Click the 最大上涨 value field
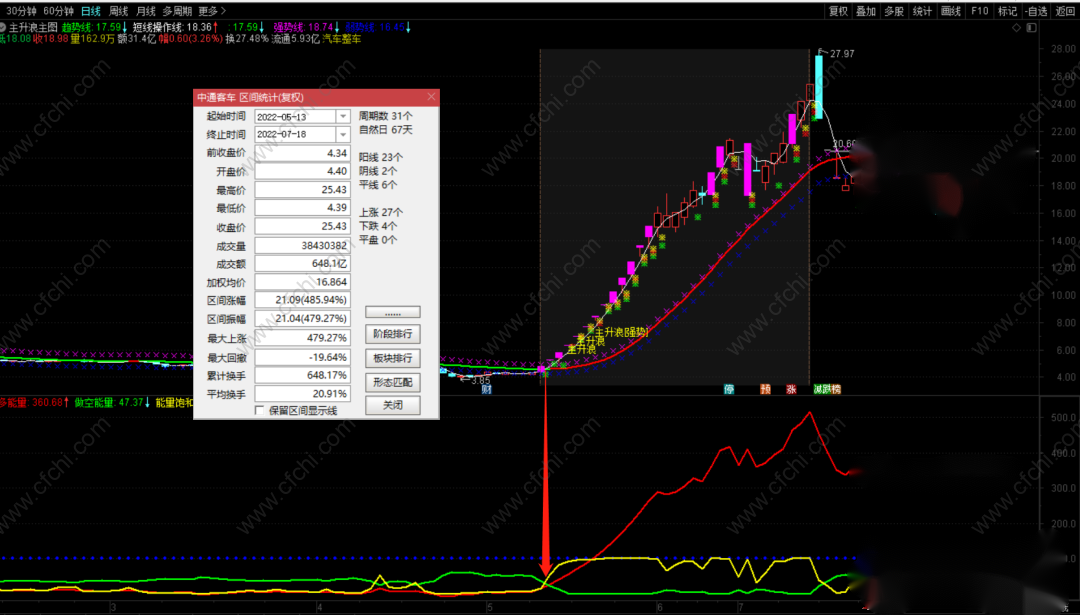The image size is (1080, 615). pos(302,338)
